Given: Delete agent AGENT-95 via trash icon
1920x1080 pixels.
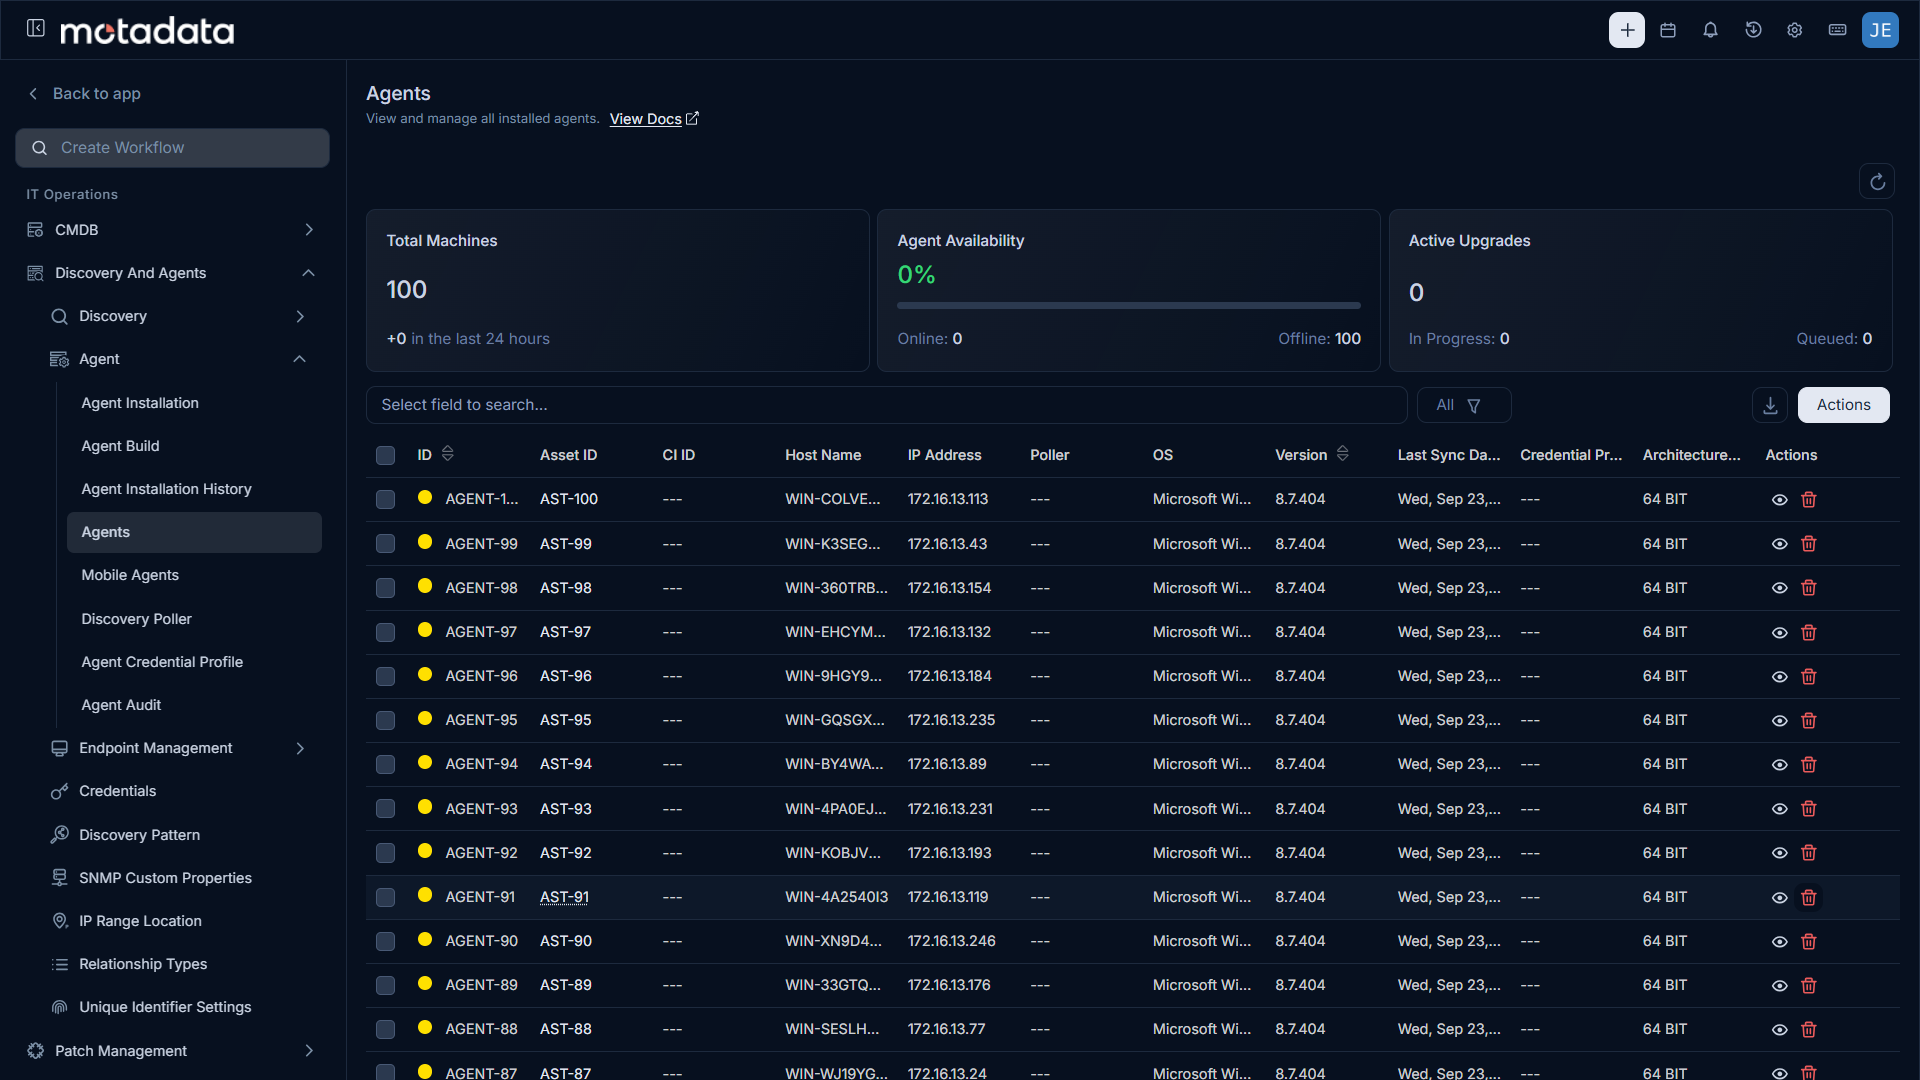Looking at the screenshot, I should tap(1809, 720).
